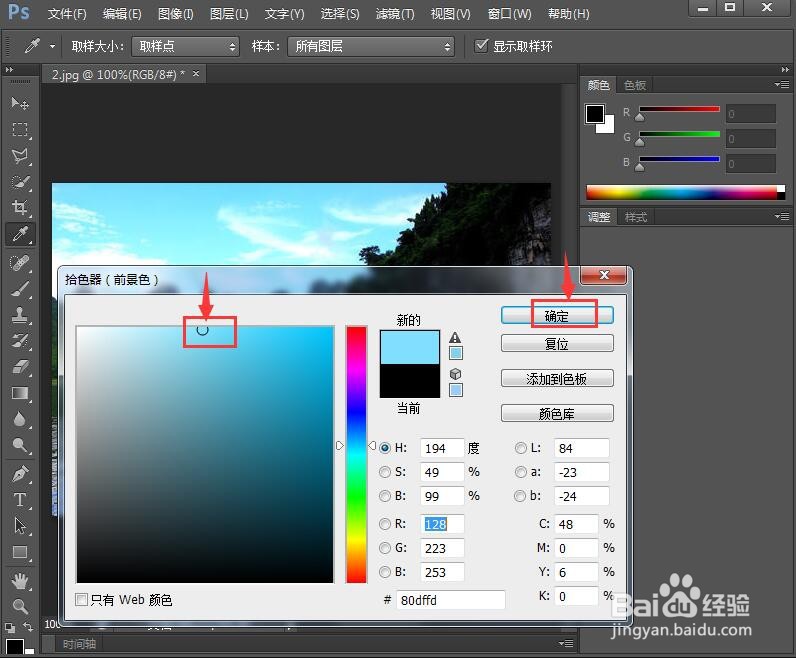This screenshot has width=796, height=658.
Task: Select the L lightness radio button
Action: point(520,448)
